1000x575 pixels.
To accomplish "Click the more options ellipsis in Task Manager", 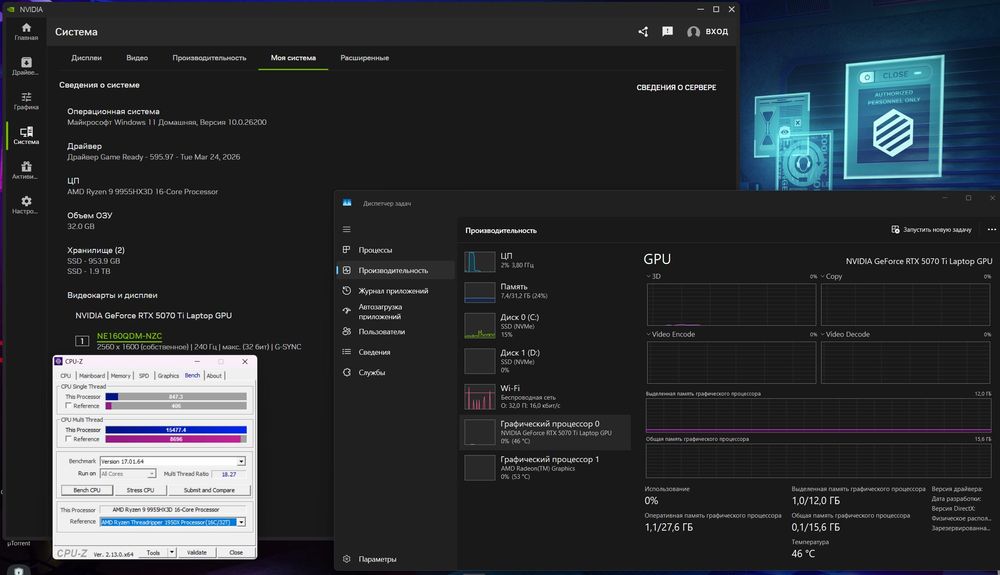I will click(x=991, y=229).
